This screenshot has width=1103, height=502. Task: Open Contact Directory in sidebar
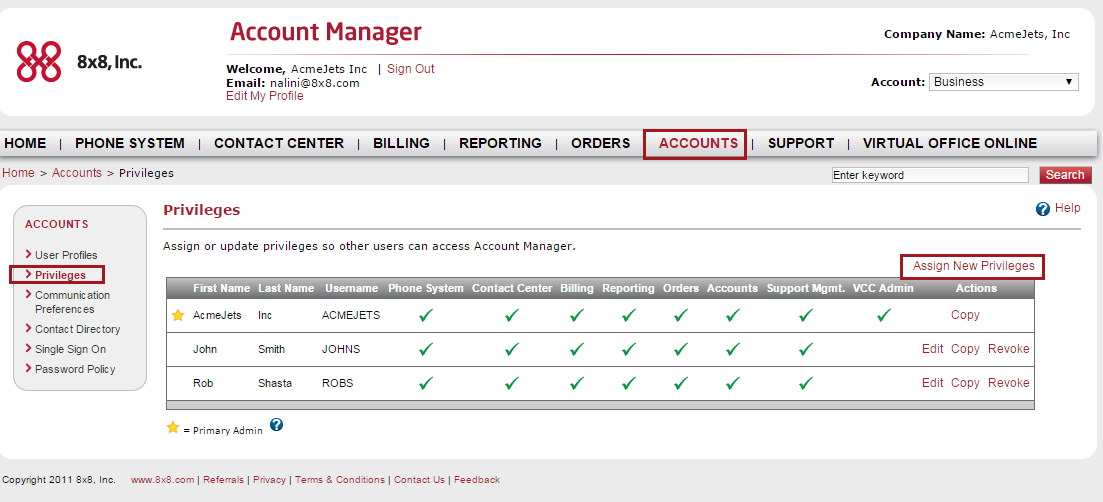77,329
